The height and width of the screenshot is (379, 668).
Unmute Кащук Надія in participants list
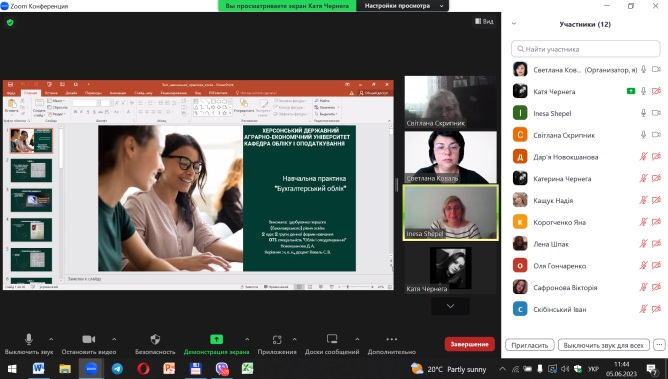tap(644, 200)
